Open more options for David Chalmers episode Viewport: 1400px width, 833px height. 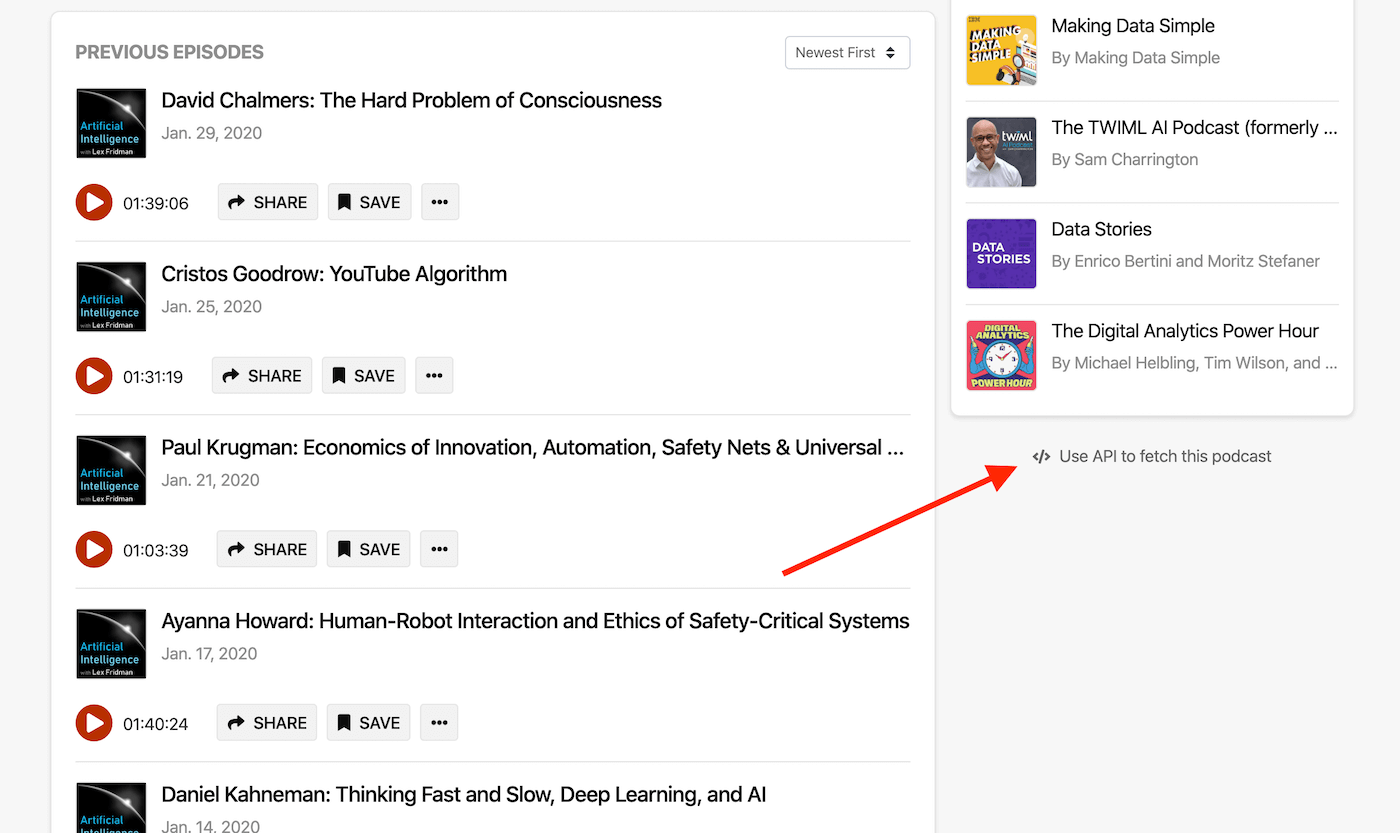(x=440, y=202)
